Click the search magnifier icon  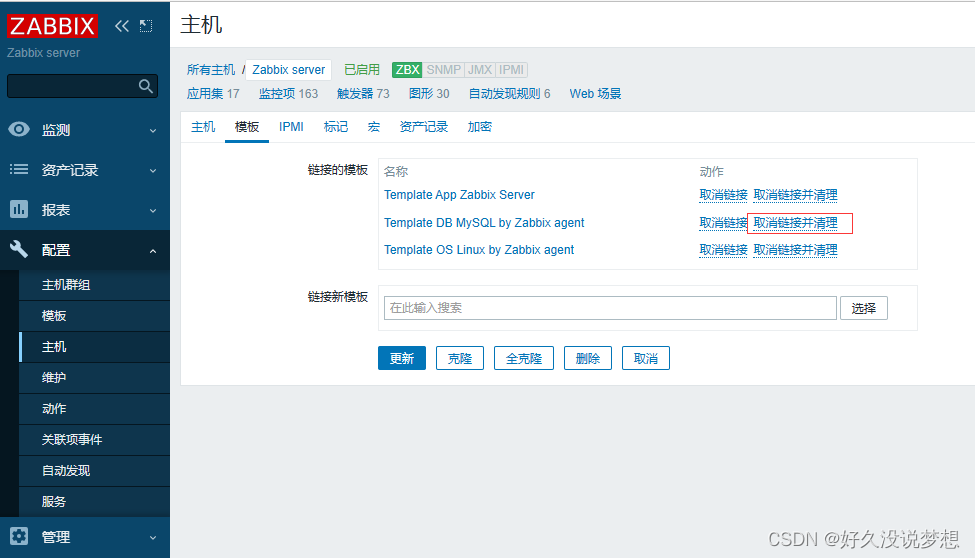(x=146, y=86)
